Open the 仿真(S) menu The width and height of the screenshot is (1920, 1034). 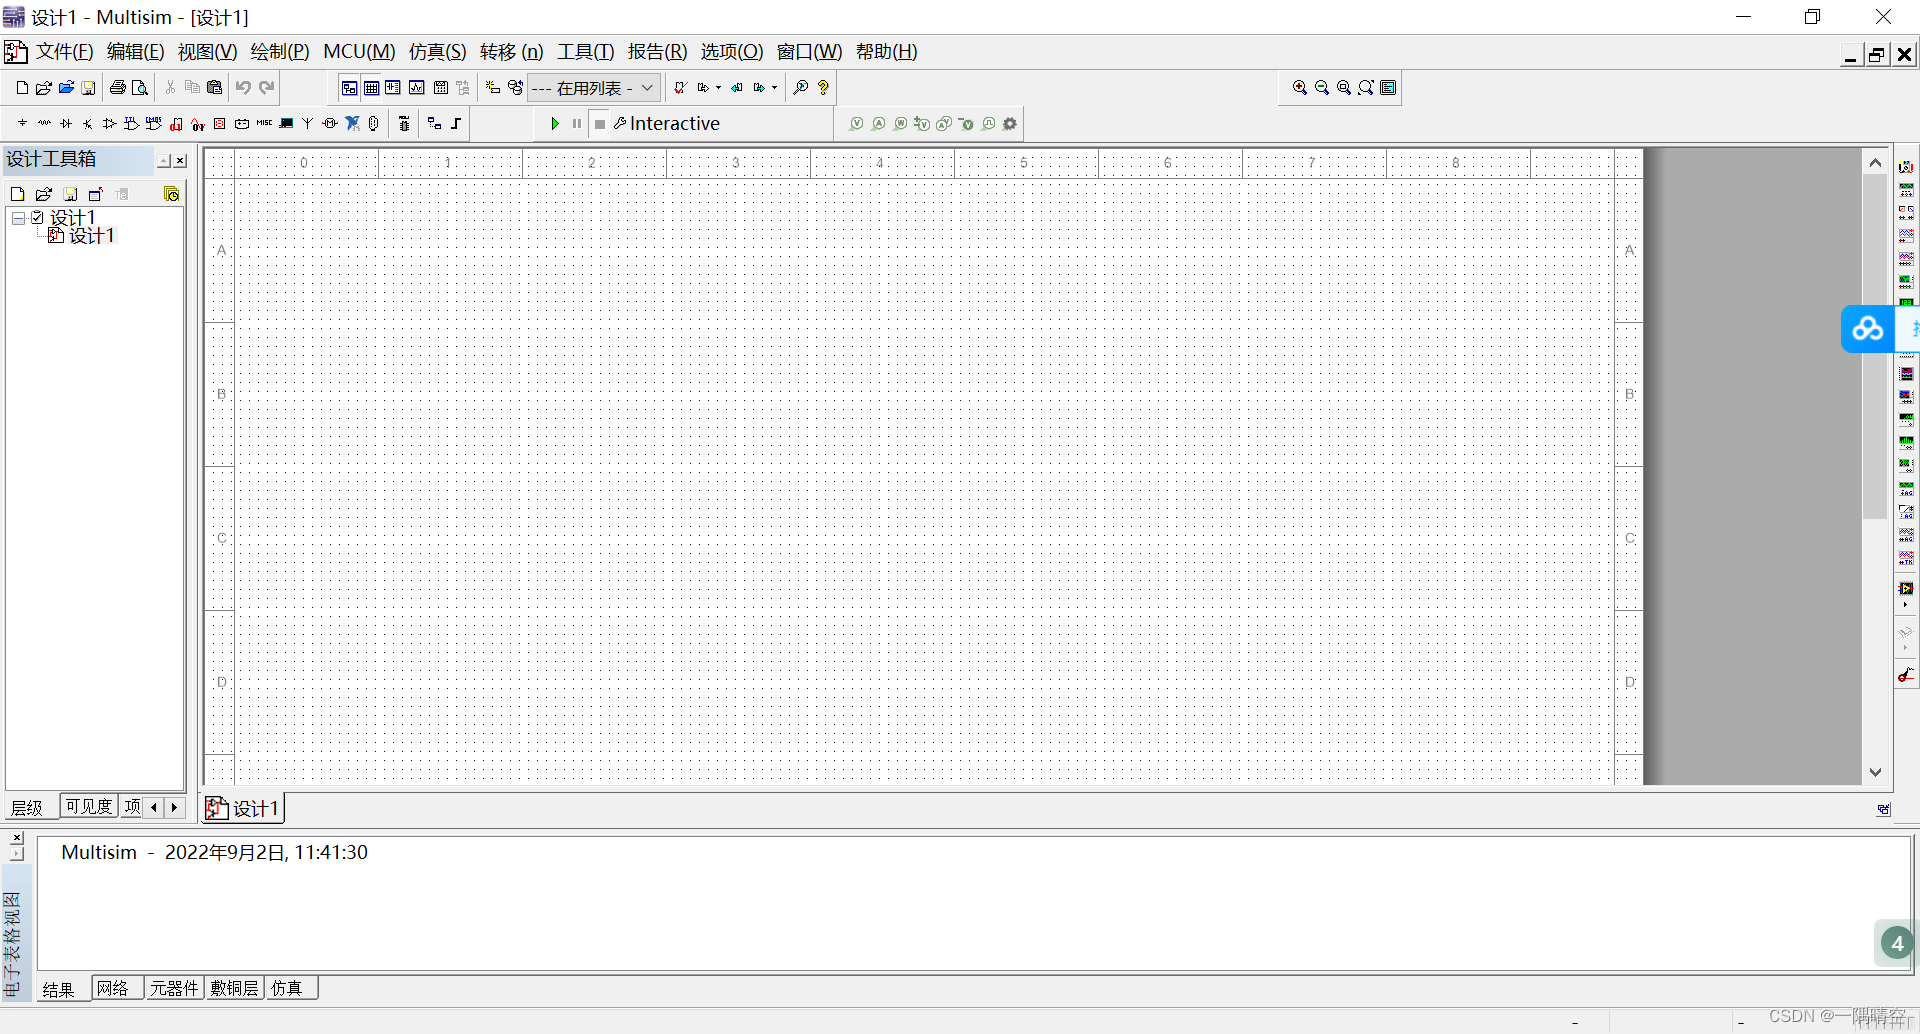(x=437, y=52)
